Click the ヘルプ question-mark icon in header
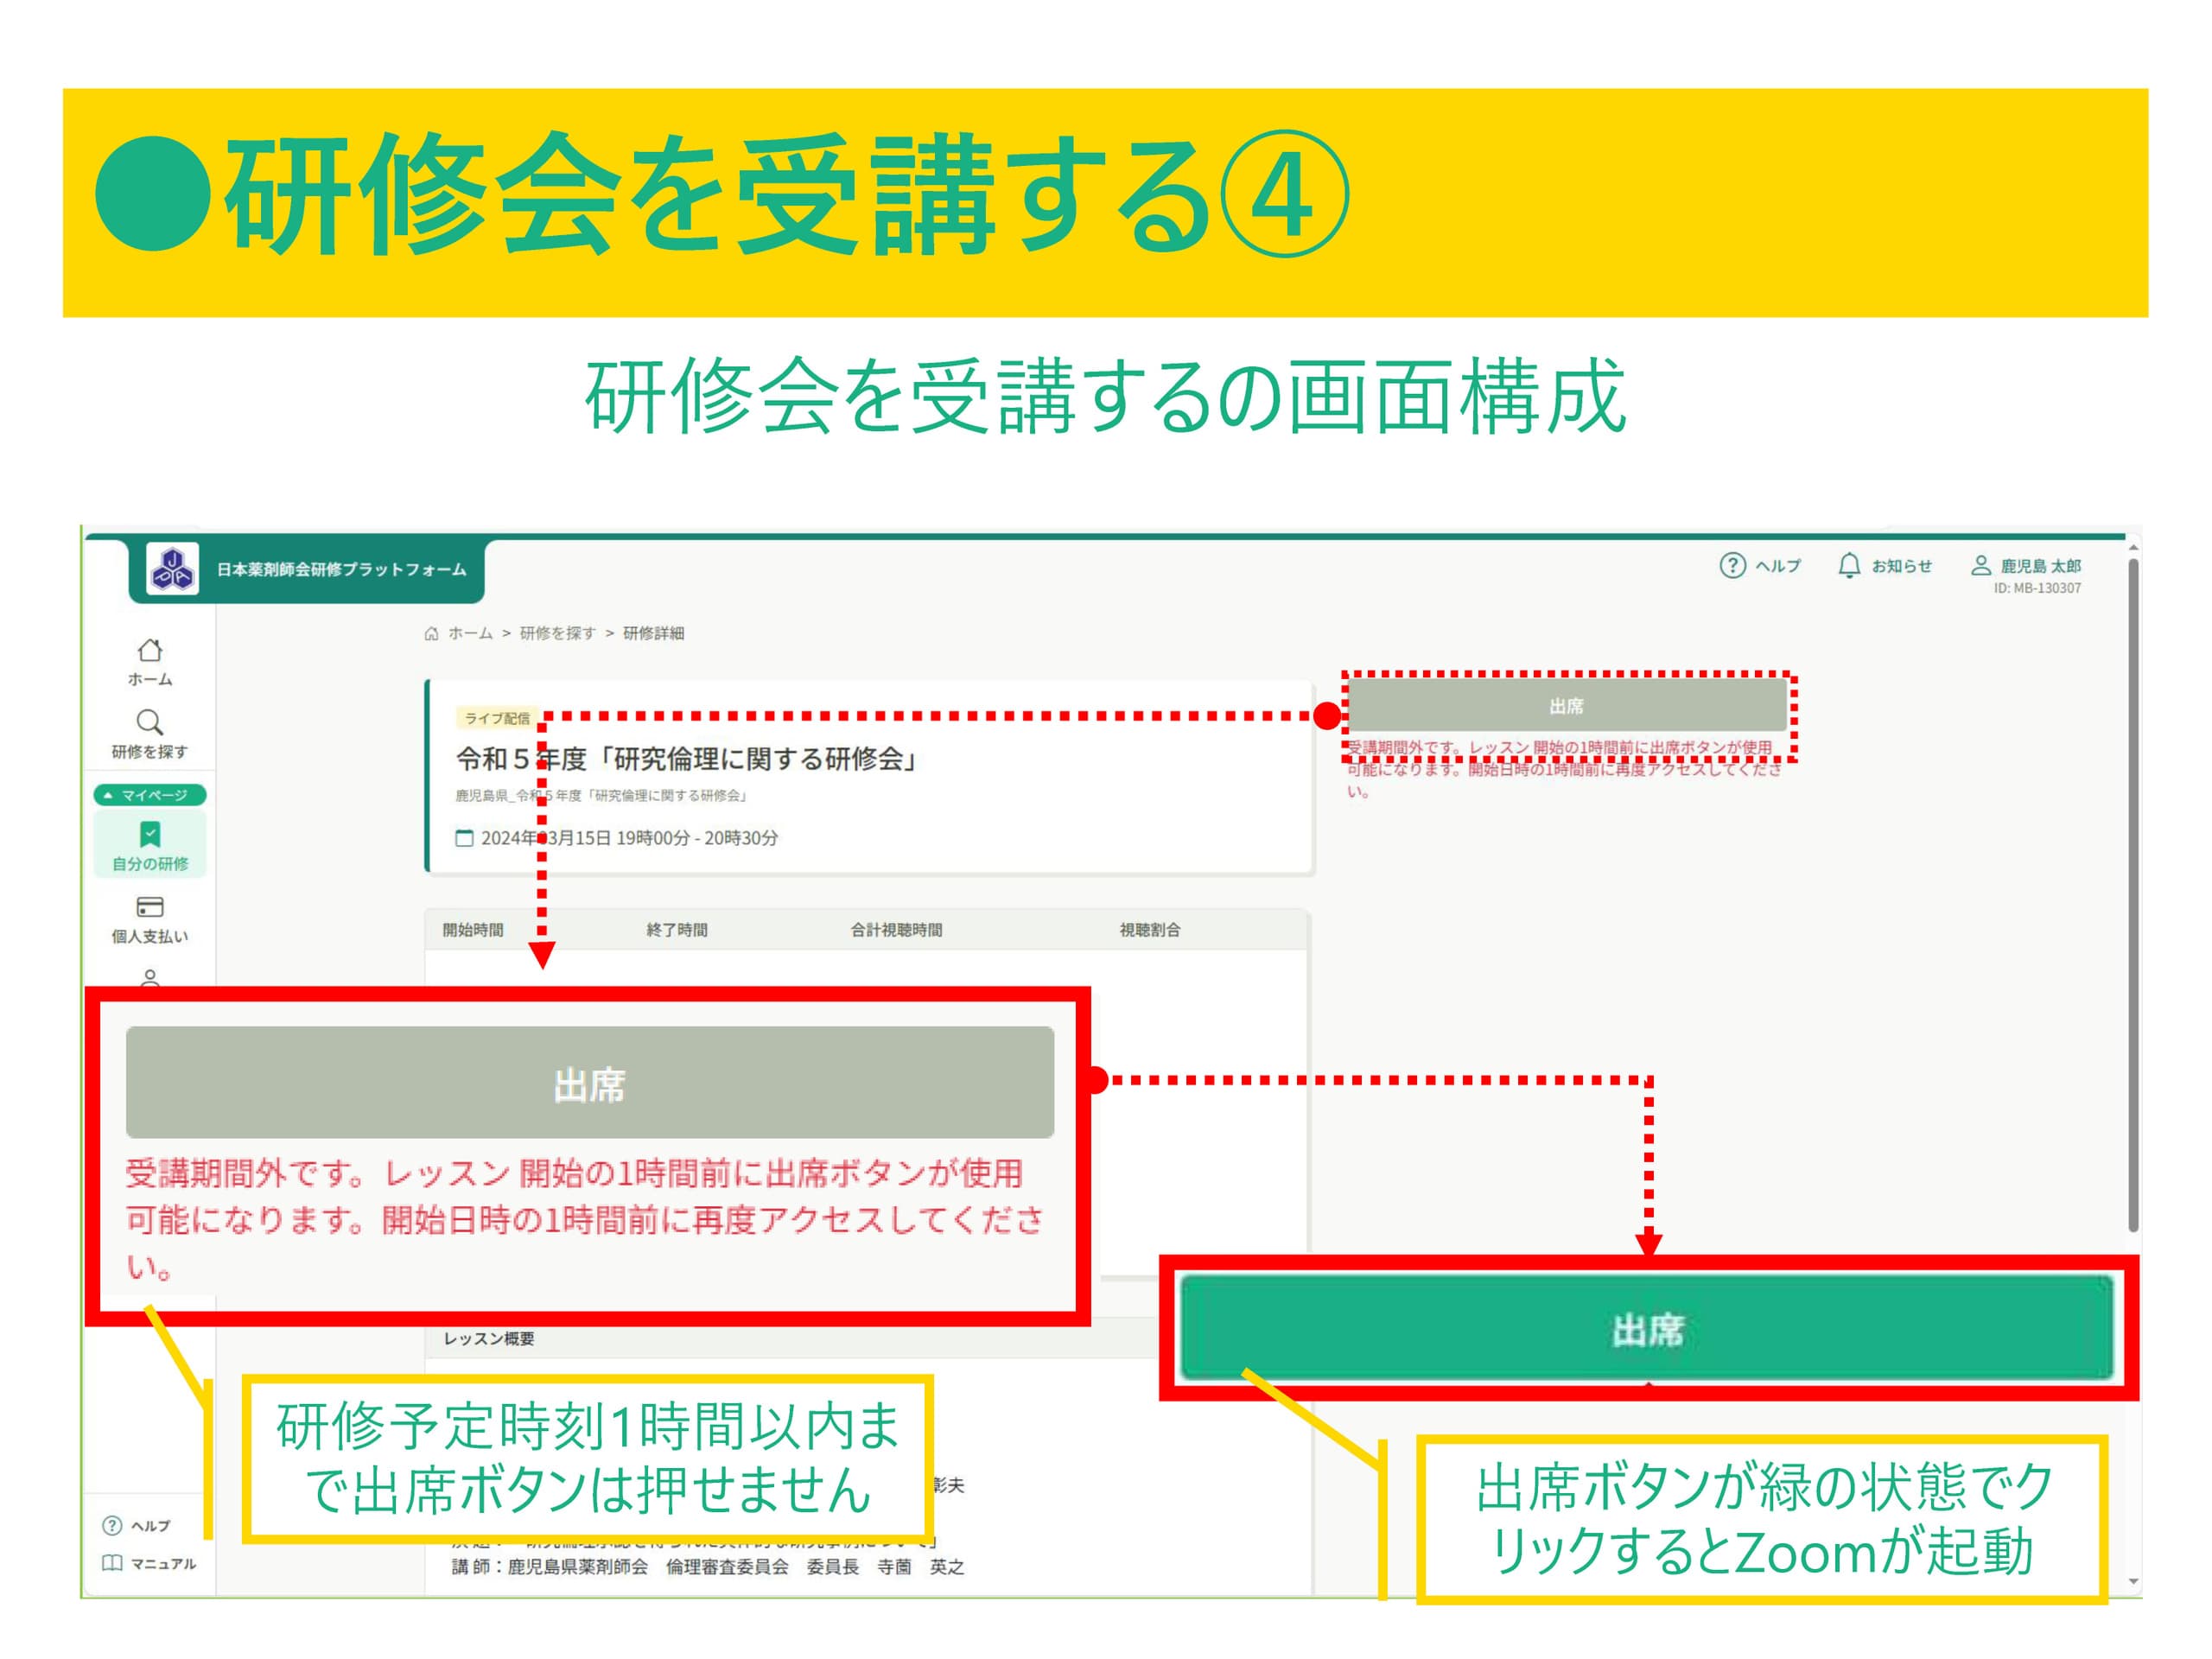This screenshot has width=2212, height=1659. 1732,565
